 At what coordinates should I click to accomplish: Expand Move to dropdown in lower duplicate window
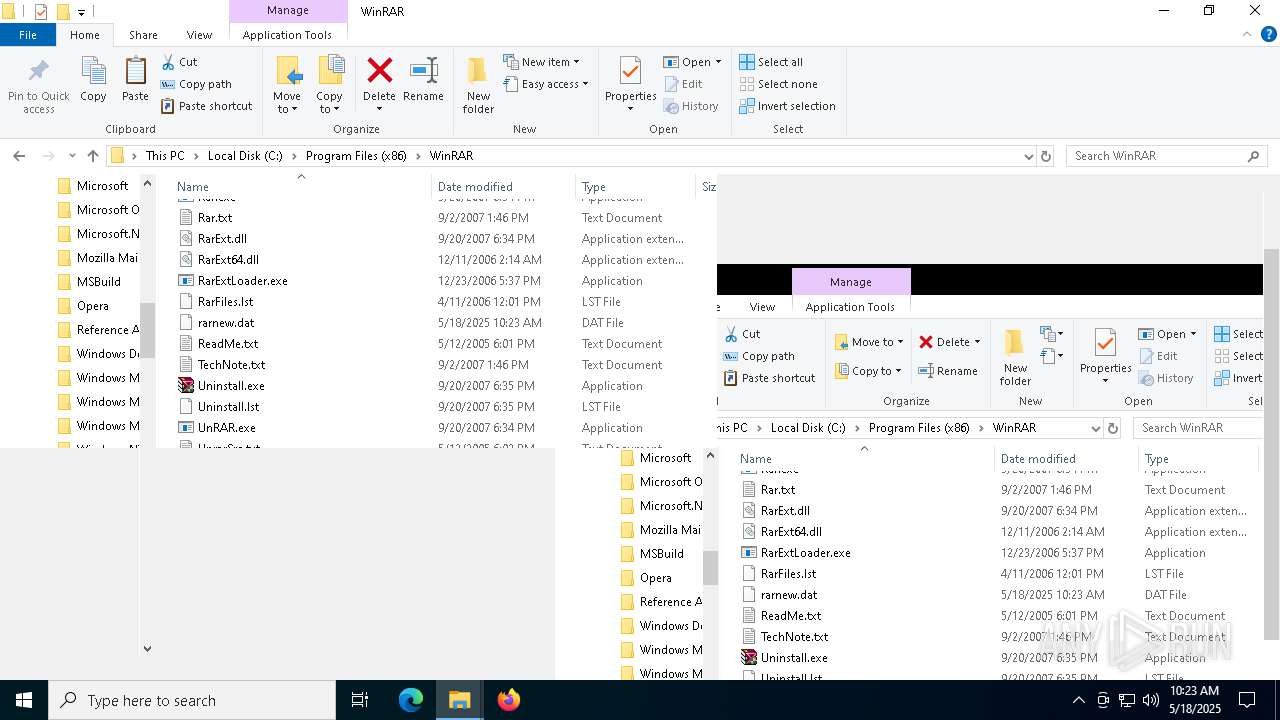pyautogui.click(x=900, y=342)
